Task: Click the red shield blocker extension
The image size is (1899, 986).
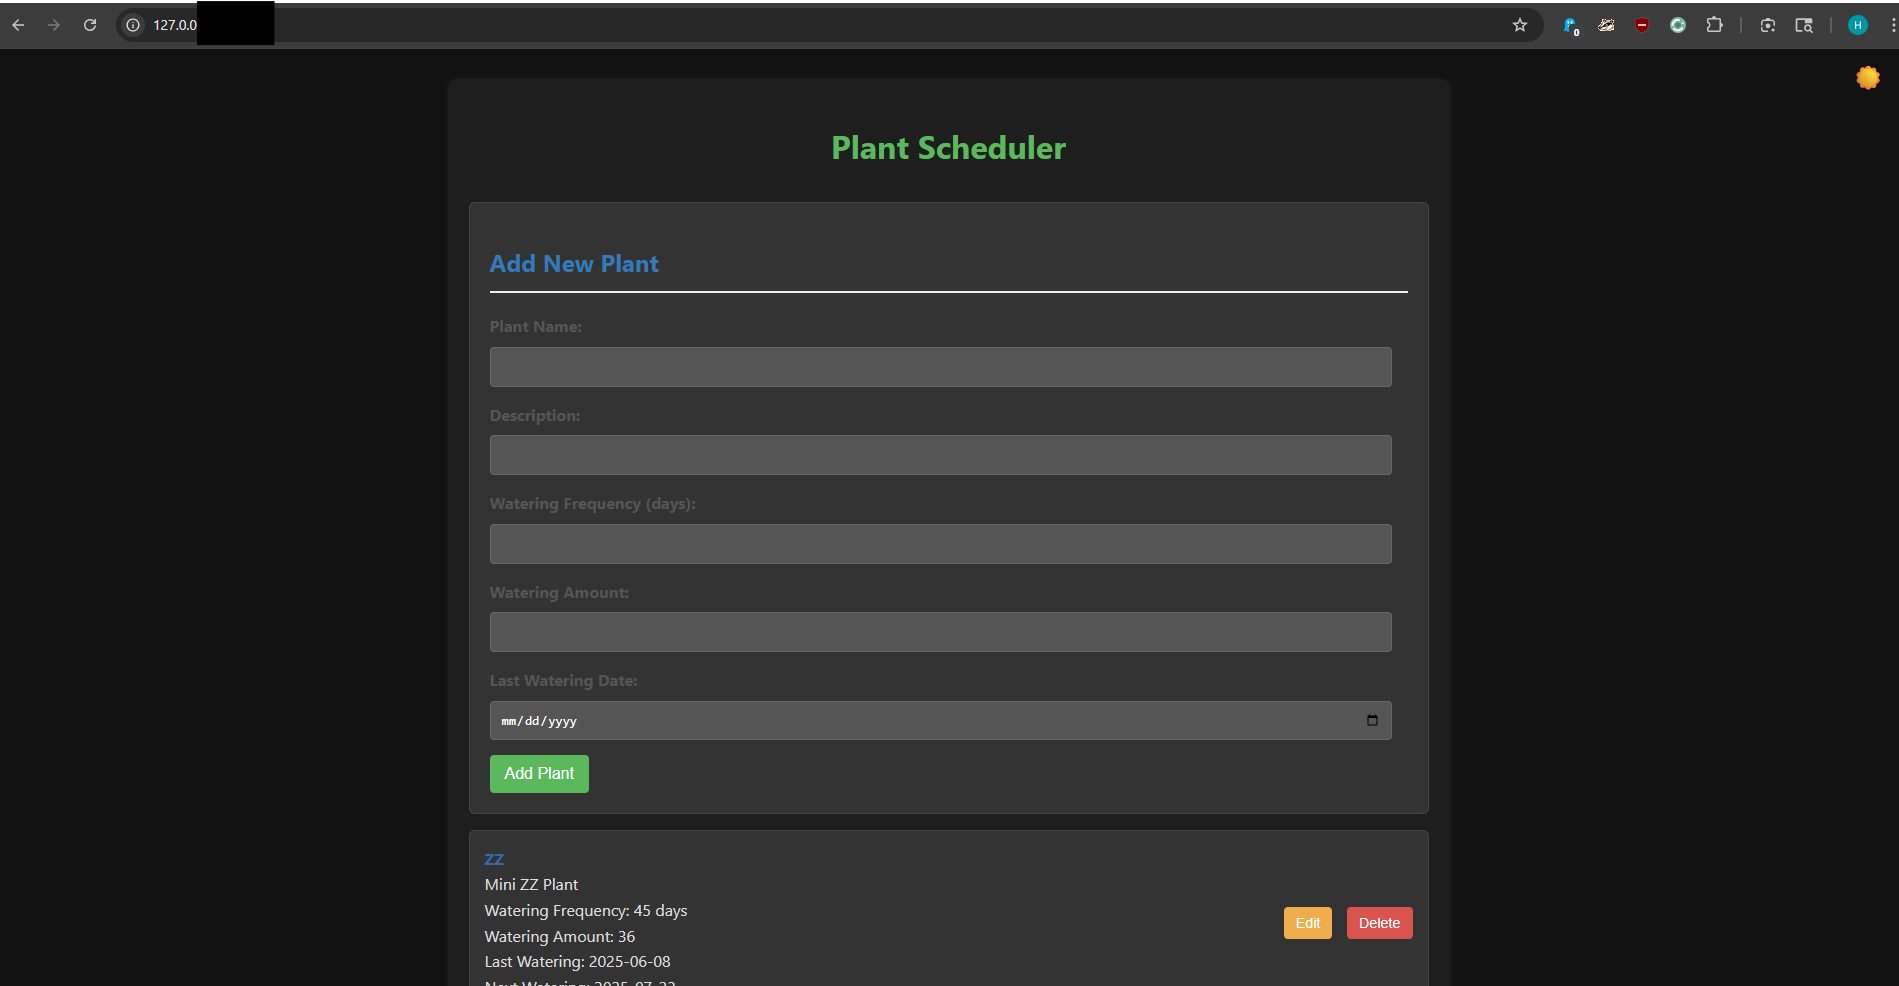Action: click(x=1642, y=25)
